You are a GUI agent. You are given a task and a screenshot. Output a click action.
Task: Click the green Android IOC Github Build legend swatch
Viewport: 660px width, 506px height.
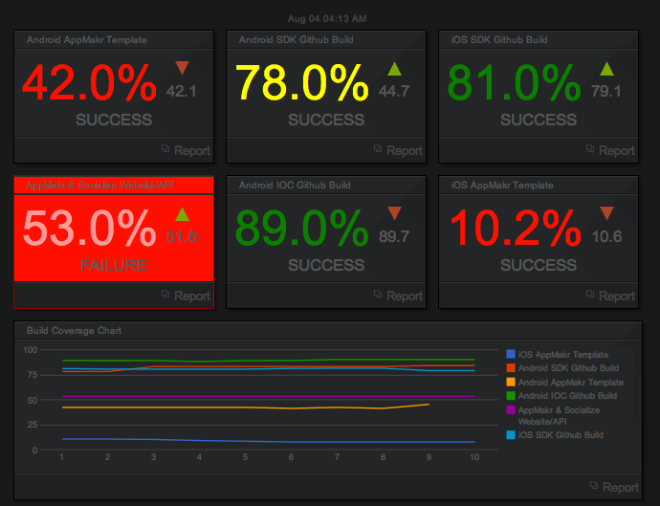tap(512, 396)
